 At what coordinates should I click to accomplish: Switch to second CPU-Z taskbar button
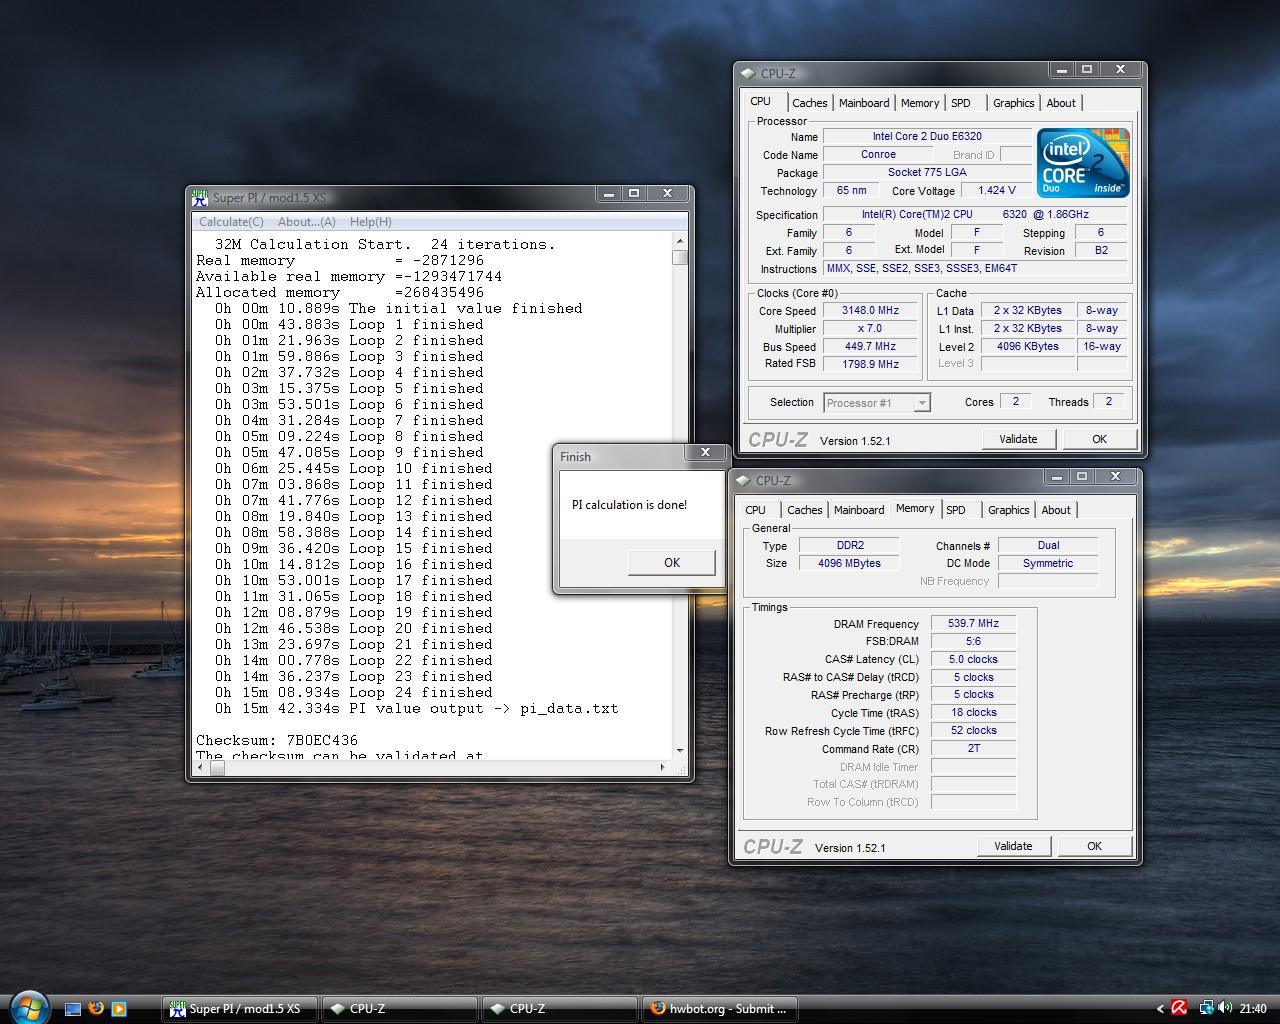click(x=559, y=1009)
